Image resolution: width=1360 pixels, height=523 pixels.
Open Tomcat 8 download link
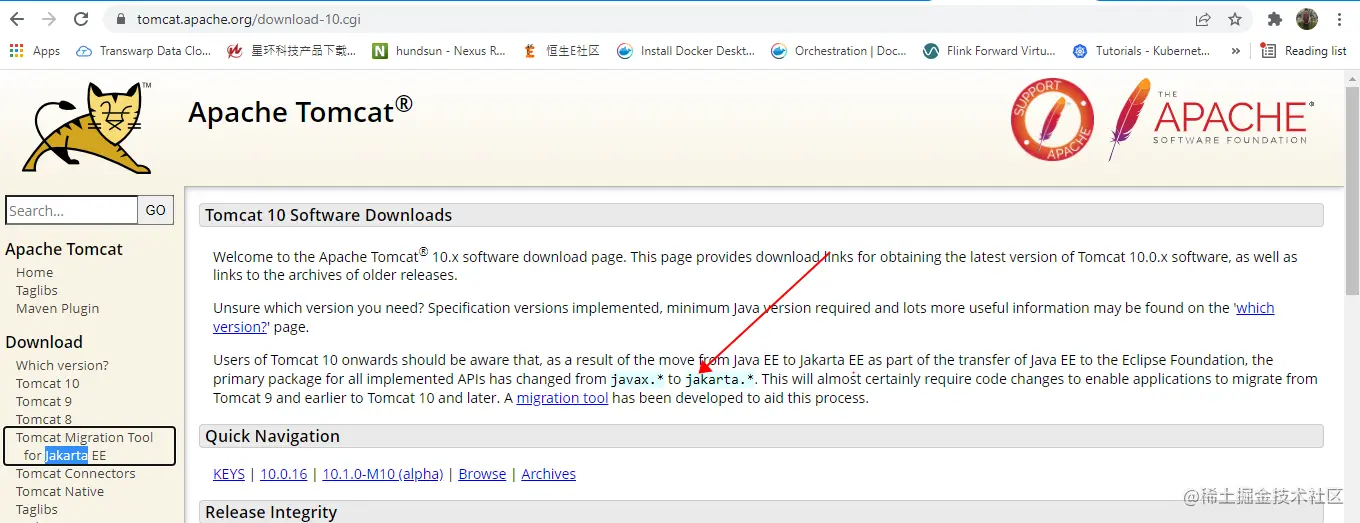coord(44,419)
